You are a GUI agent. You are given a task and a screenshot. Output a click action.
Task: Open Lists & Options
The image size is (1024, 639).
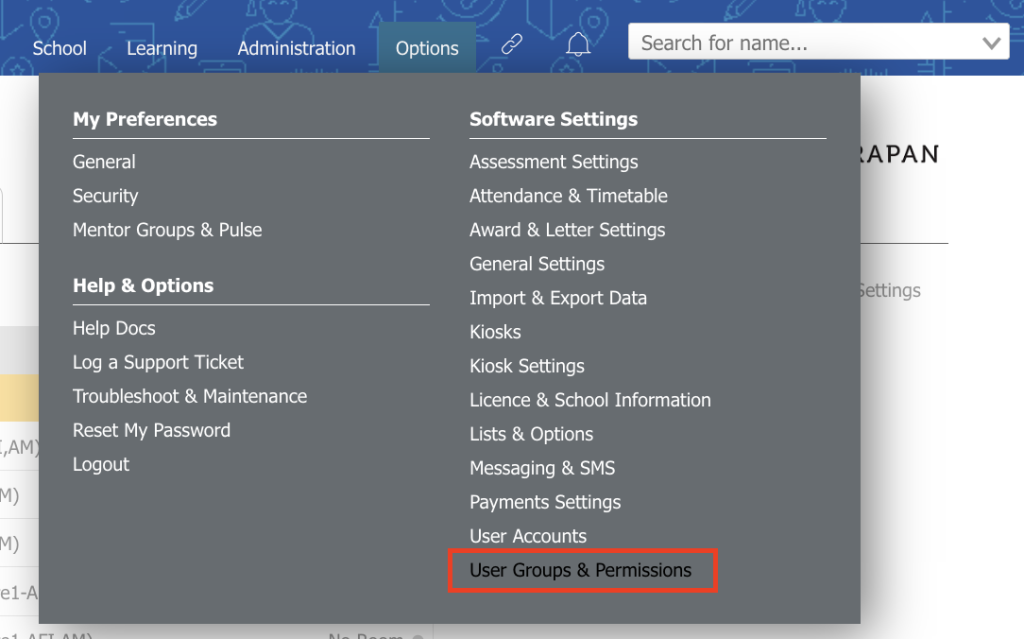531,434
